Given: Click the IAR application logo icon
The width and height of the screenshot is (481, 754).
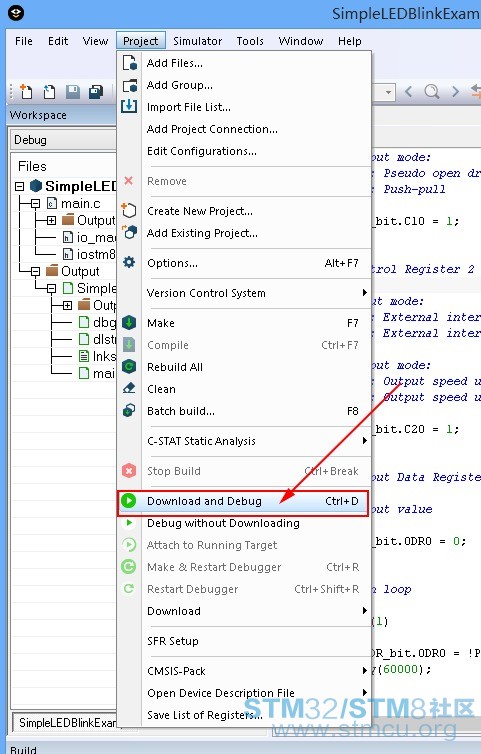Looking at the screenshot, I should pos(16,13).
